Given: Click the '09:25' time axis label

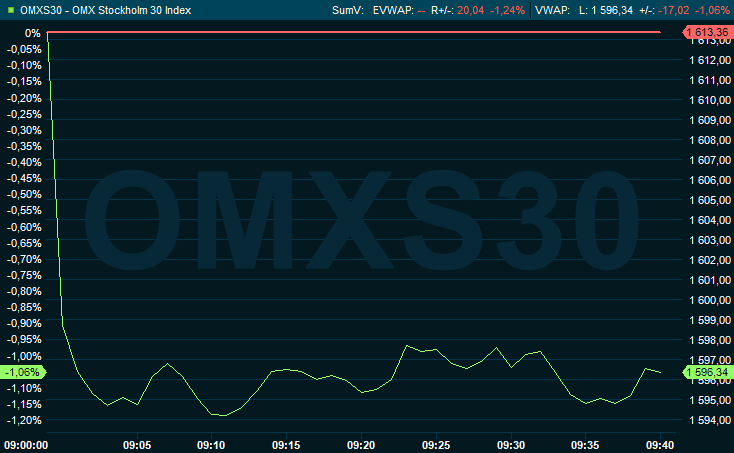Looking at the screenshot, I should coord(436,445).
